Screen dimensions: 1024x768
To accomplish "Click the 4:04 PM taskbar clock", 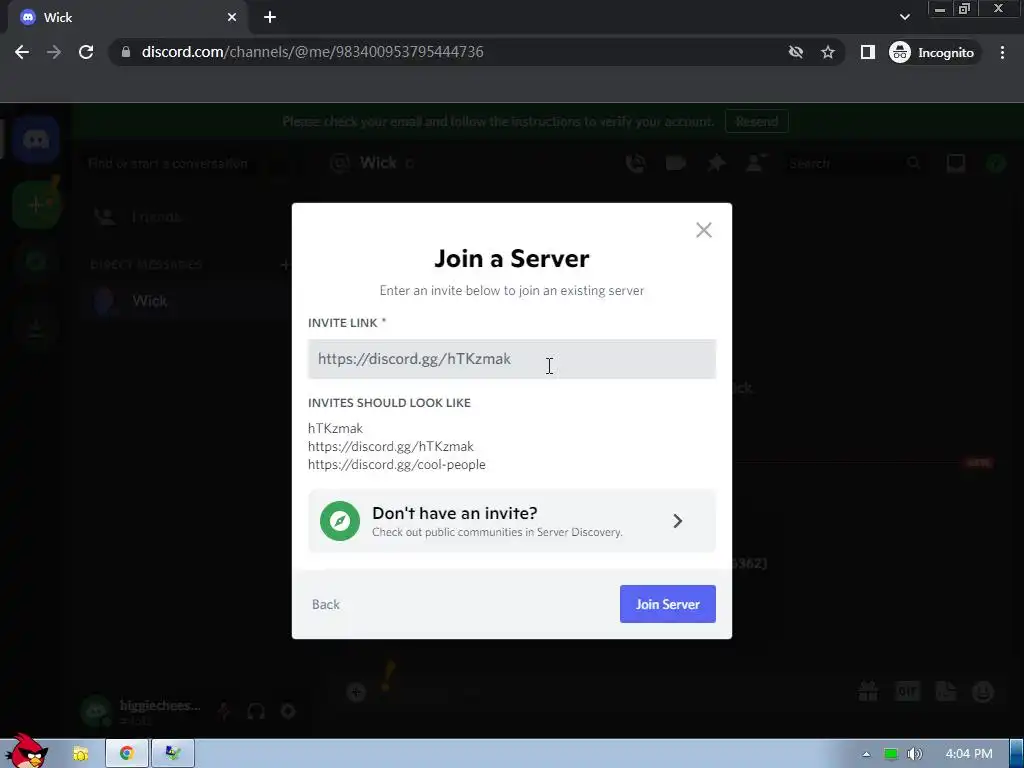I will pos(969,754).
